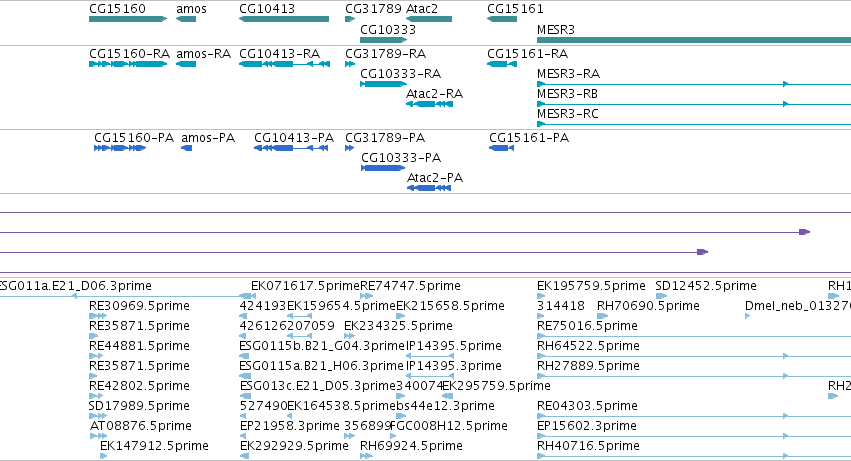Click the CG10333-RA transcript glyph
This screenshot has height=461, width=851.
(383, 84)
